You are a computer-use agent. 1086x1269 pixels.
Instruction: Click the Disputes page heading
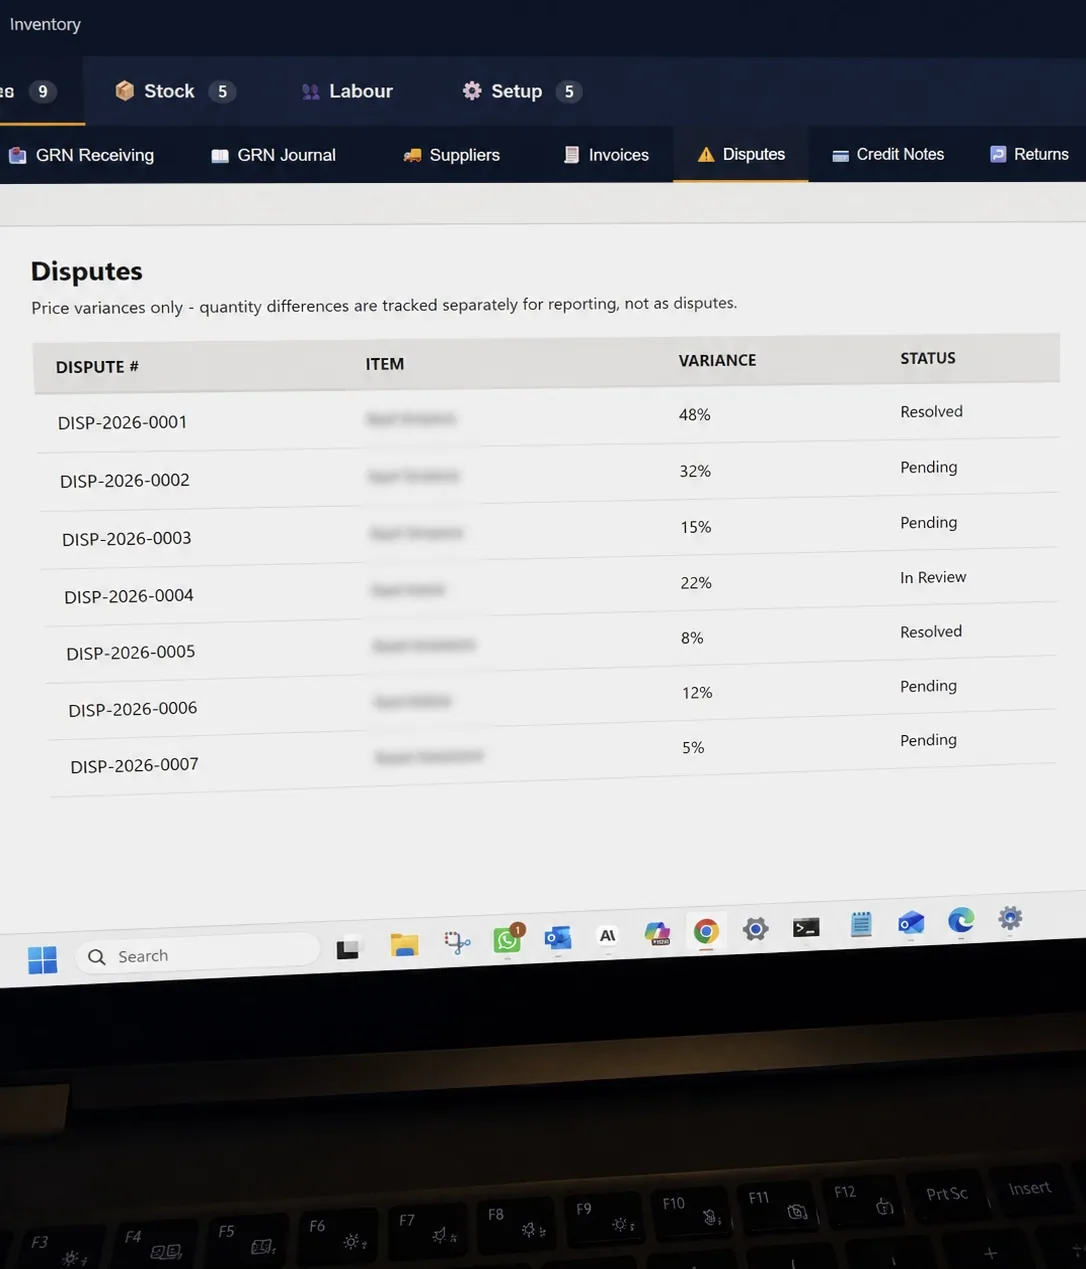(87, 271)
